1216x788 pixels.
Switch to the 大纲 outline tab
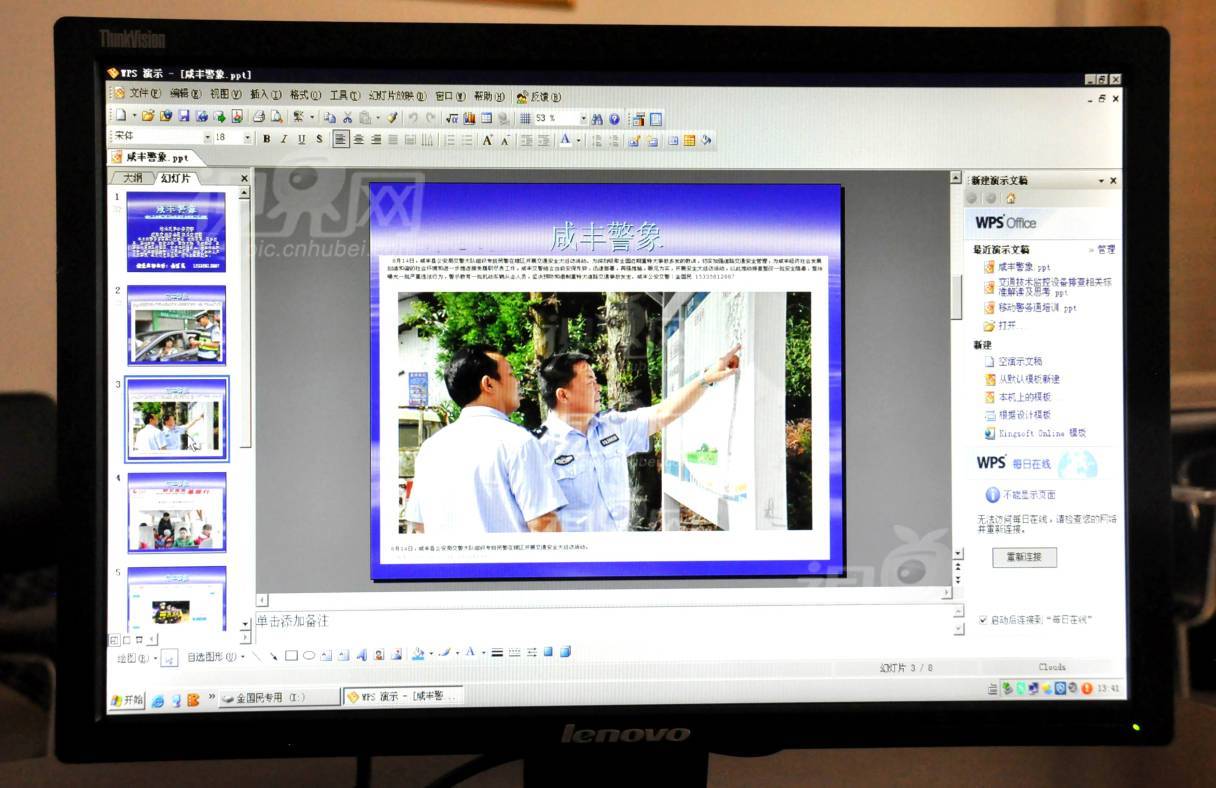tap(131, 178)
